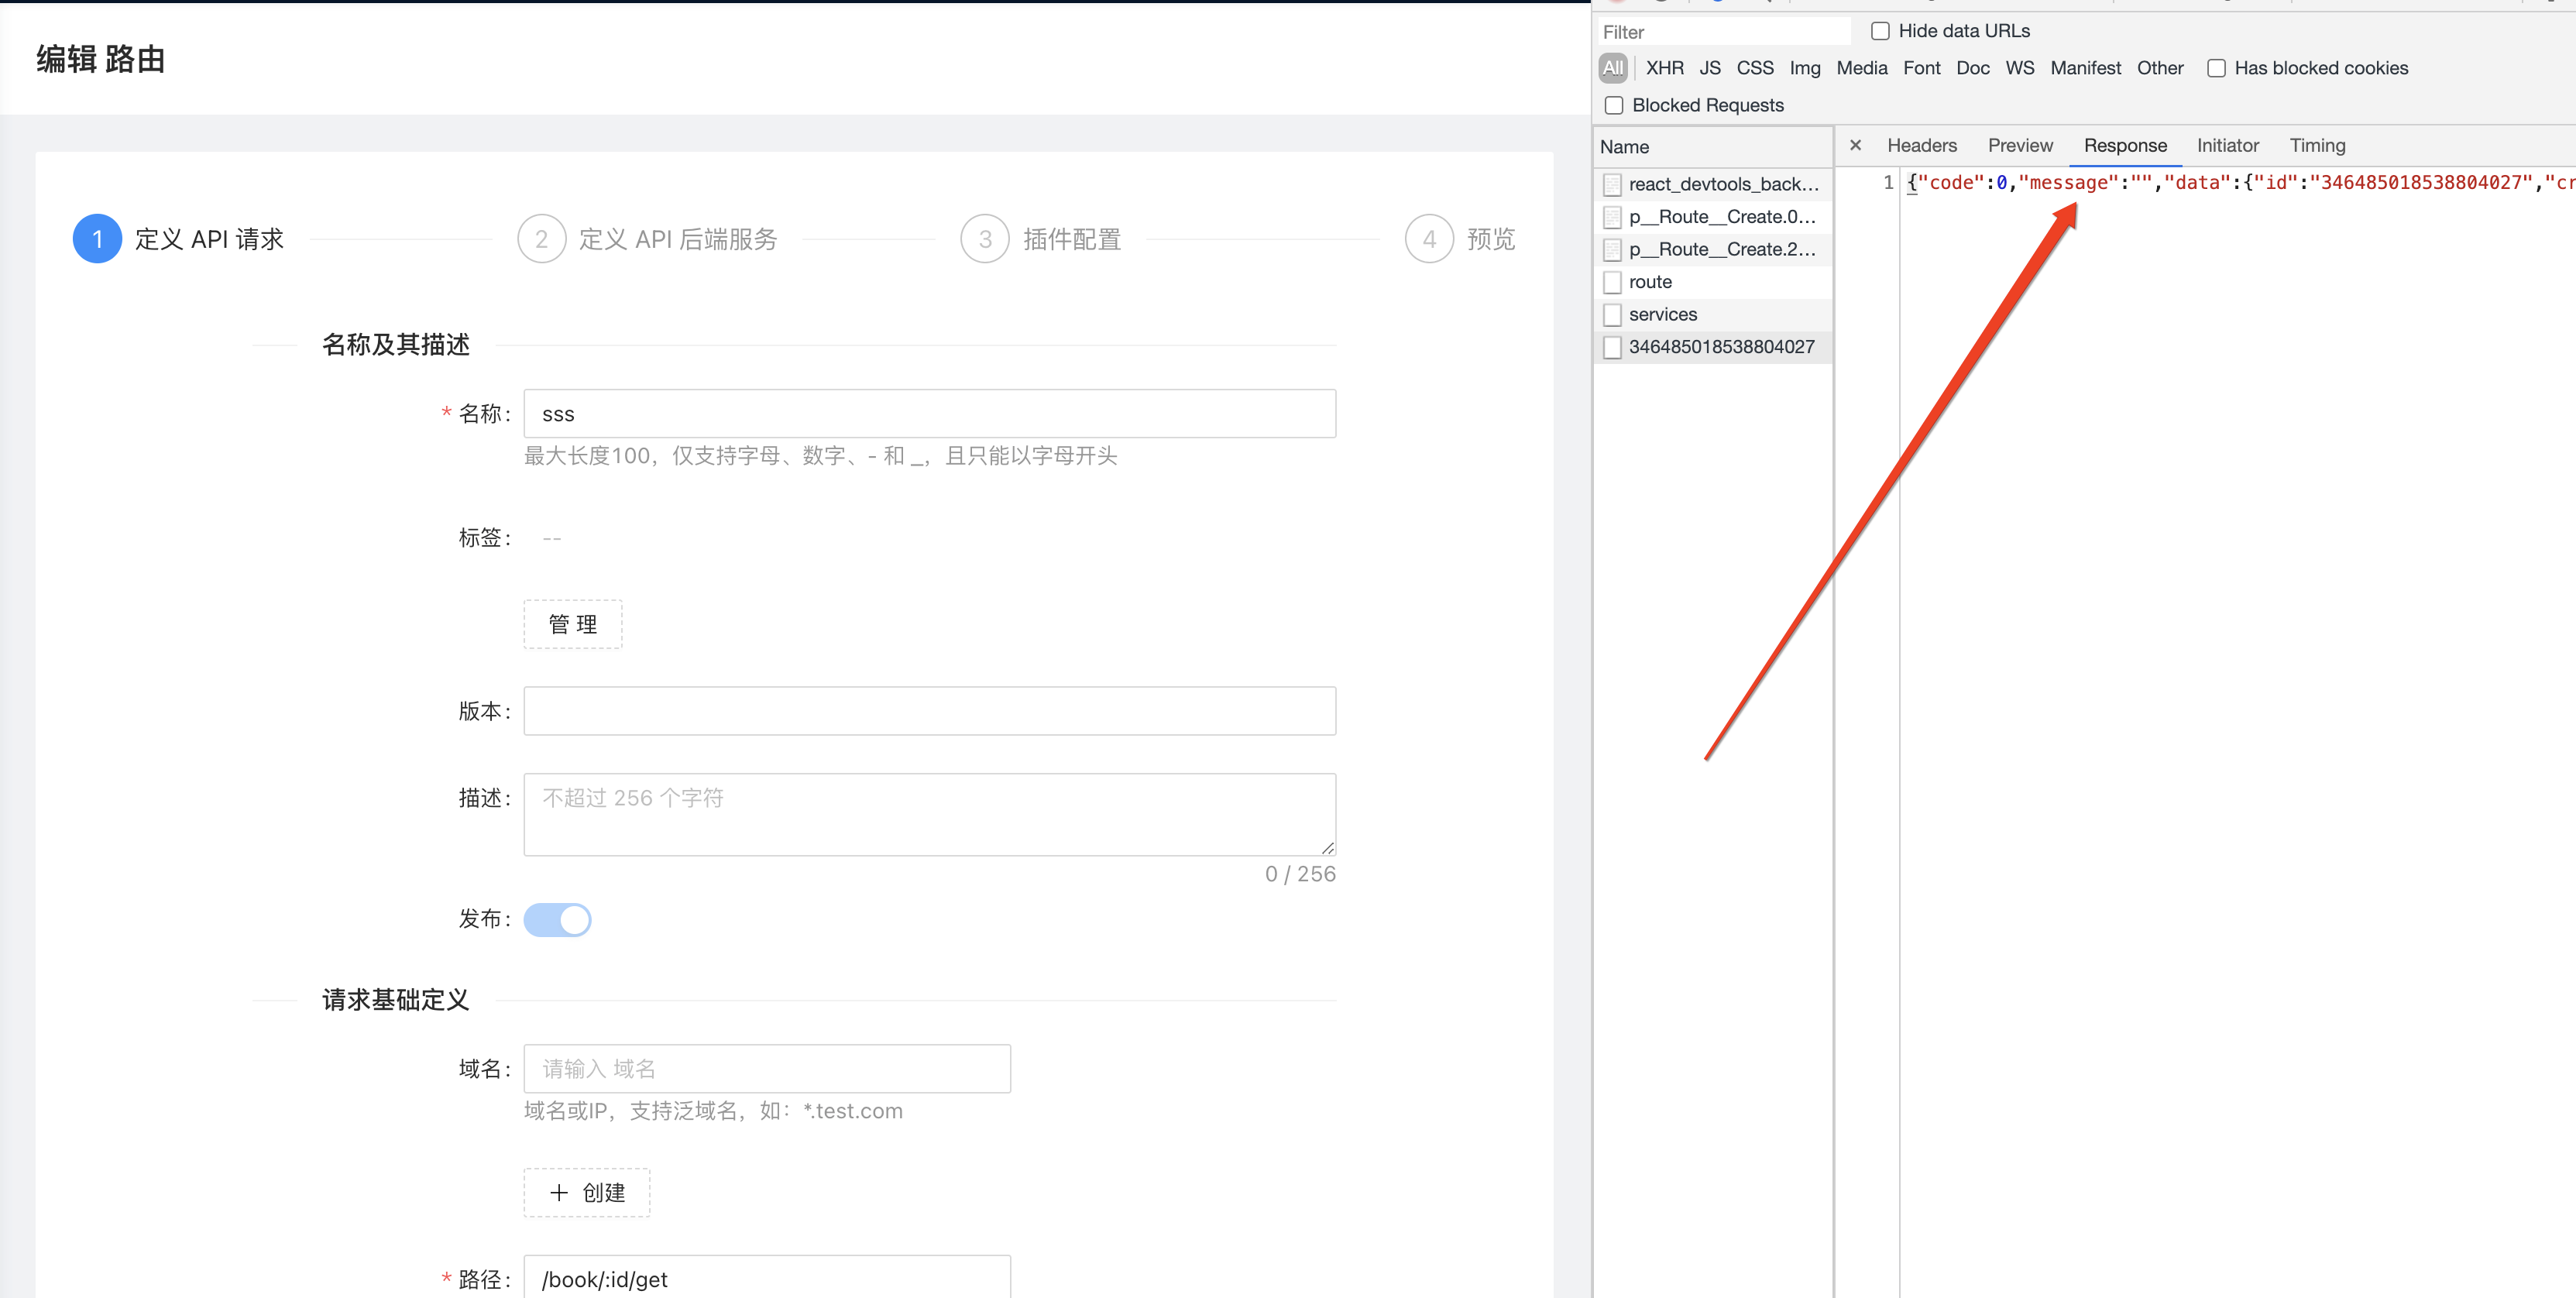2576x1298 pixels.
Task: Click the 名称 name field containing sss
Action: tap(930, 413)
